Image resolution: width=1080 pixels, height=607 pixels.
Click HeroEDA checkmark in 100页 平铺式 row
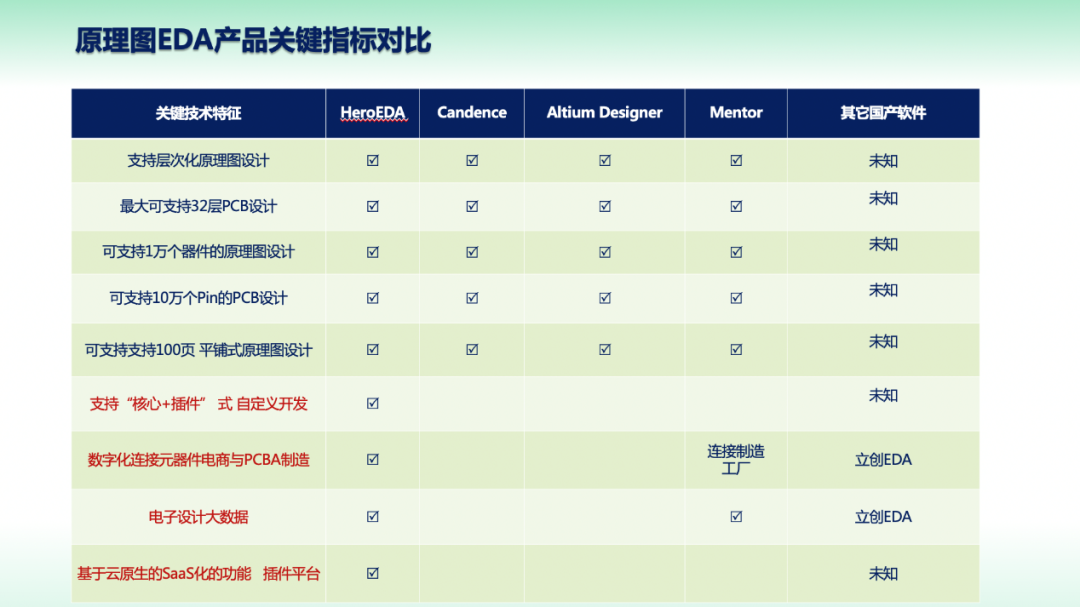[x=373, y=349]
